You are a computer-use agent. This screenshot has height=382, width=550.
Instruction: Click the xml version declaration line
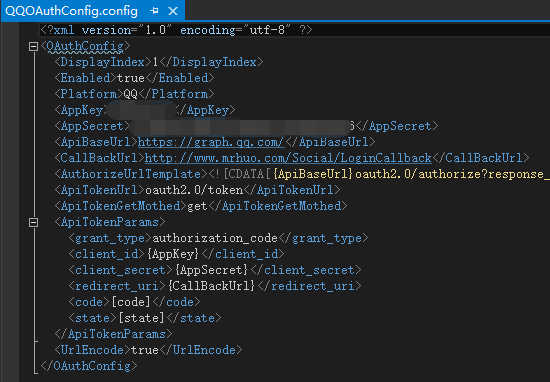(x=176, y=30)
